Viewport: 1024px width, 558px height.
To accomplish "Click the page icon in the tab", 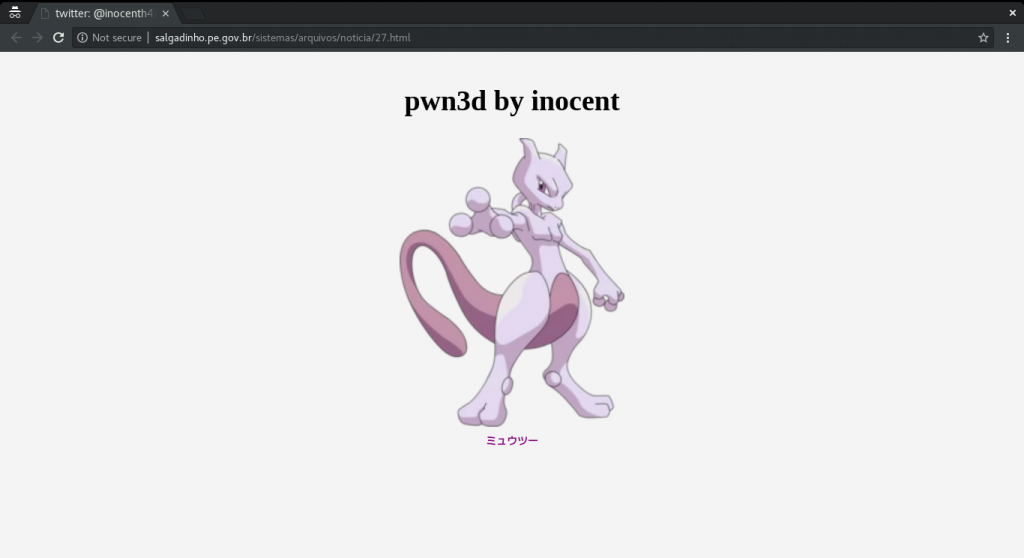I will (45, 13).
